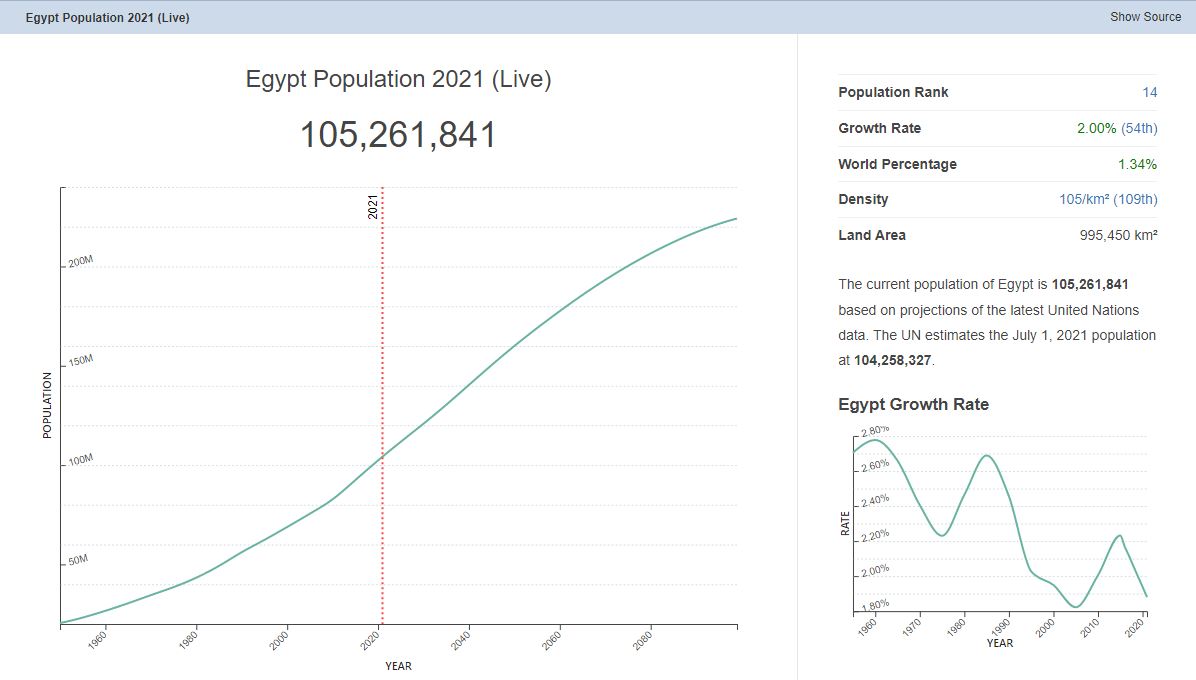Click the Show Source link
This screenshot has height=680, width=1196.
tap(1145, 17)
